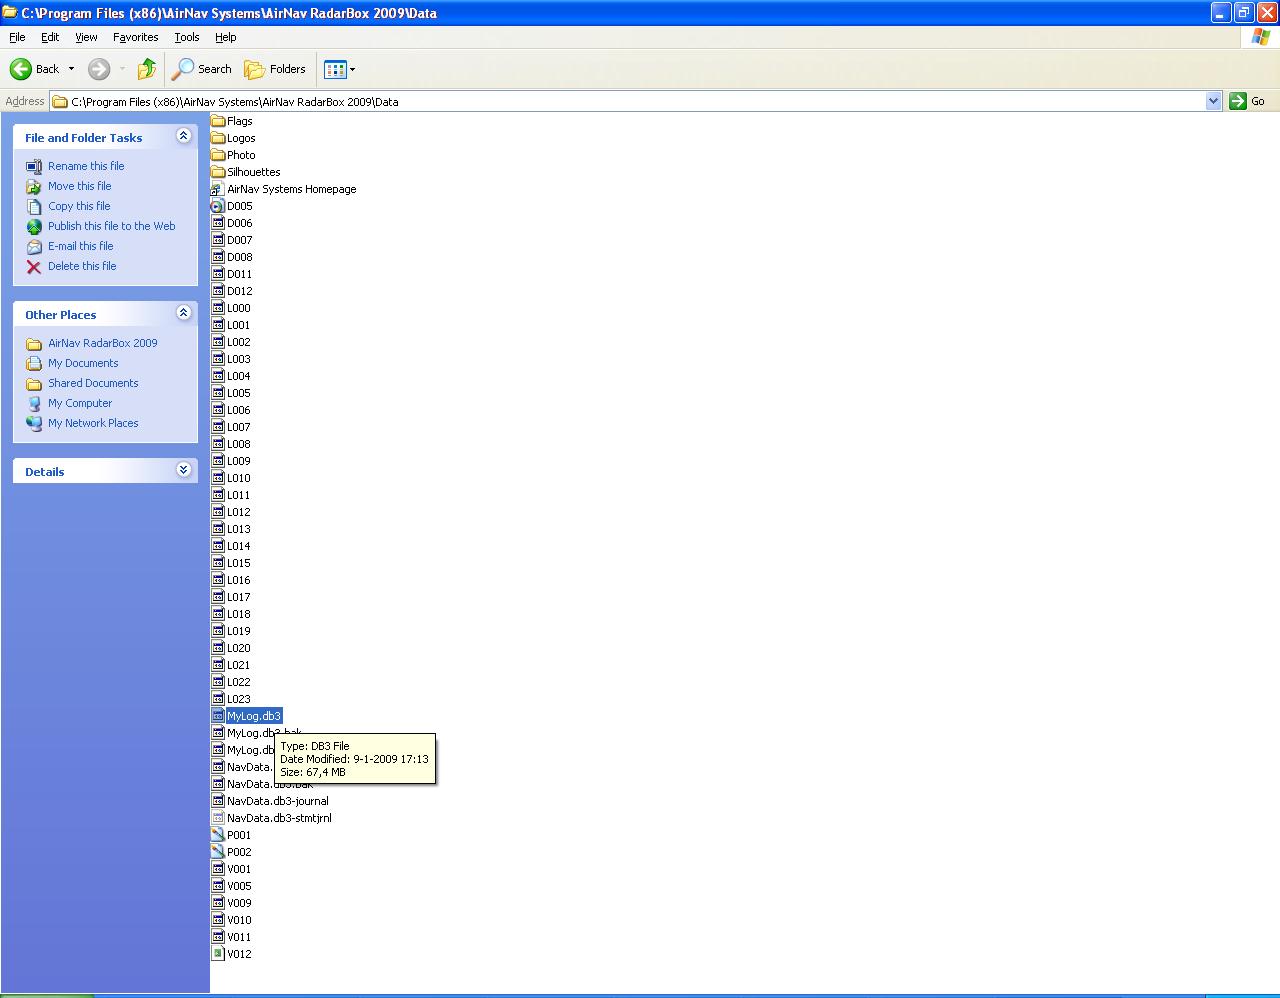Viewport: 1280px width, 998px height.
Task: Select the V012 file icon
Action: click(x=218, y=954)
